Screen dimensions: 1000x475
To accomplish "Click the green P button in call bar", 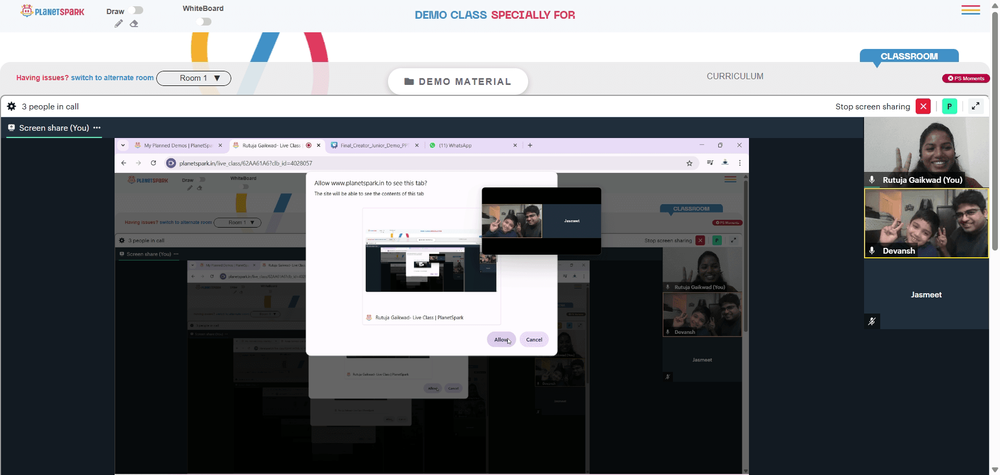I will pos(950,106).
